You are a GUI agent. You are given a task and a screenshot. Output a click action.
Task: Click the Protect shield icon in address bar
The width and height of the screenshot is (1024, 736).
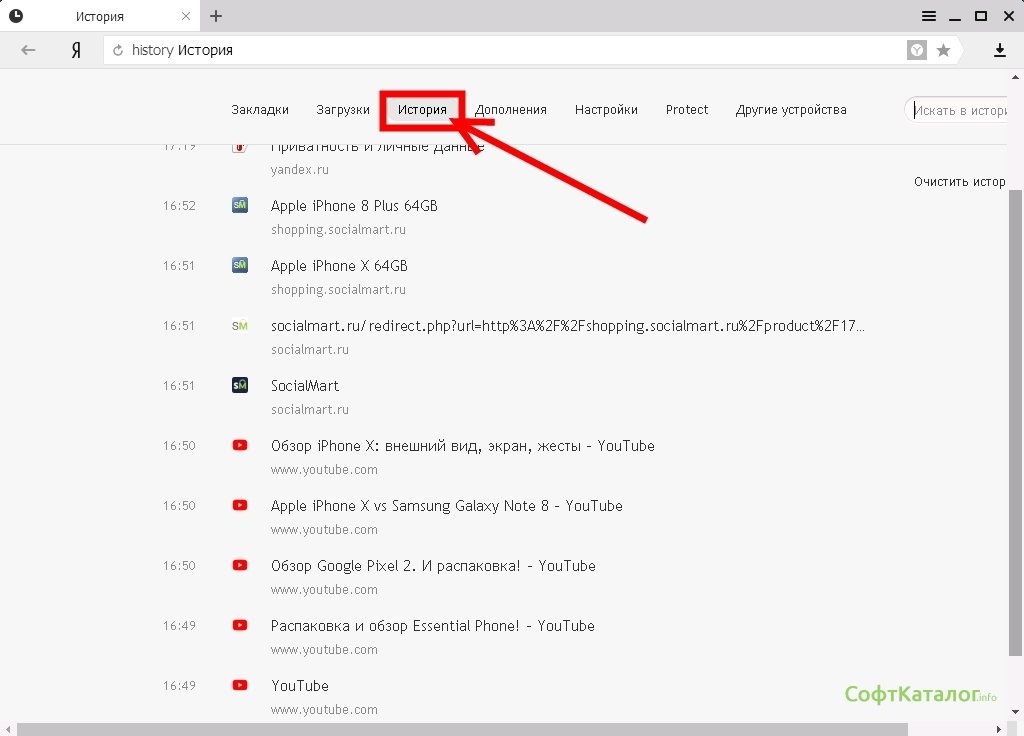pyautogui.click(x=917, y=50)
